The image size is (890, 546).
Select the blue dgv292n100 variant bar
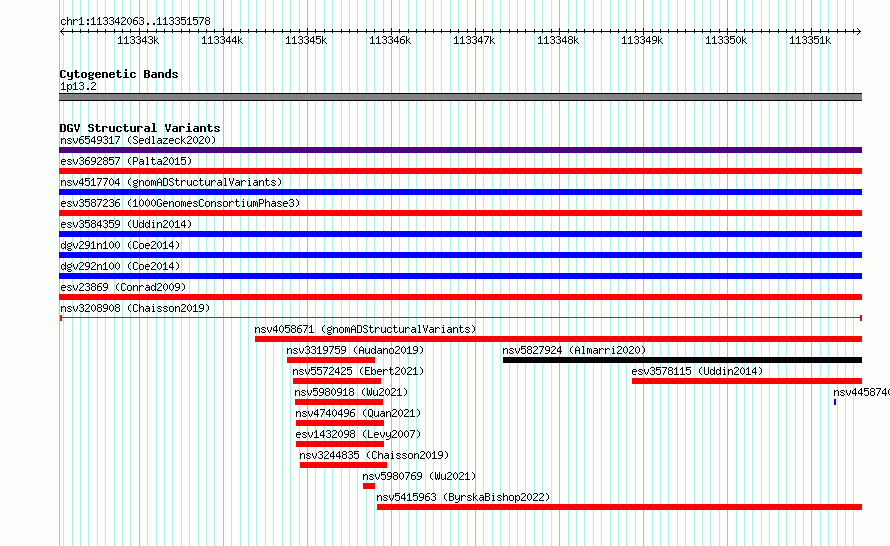[x=460, y=276]
